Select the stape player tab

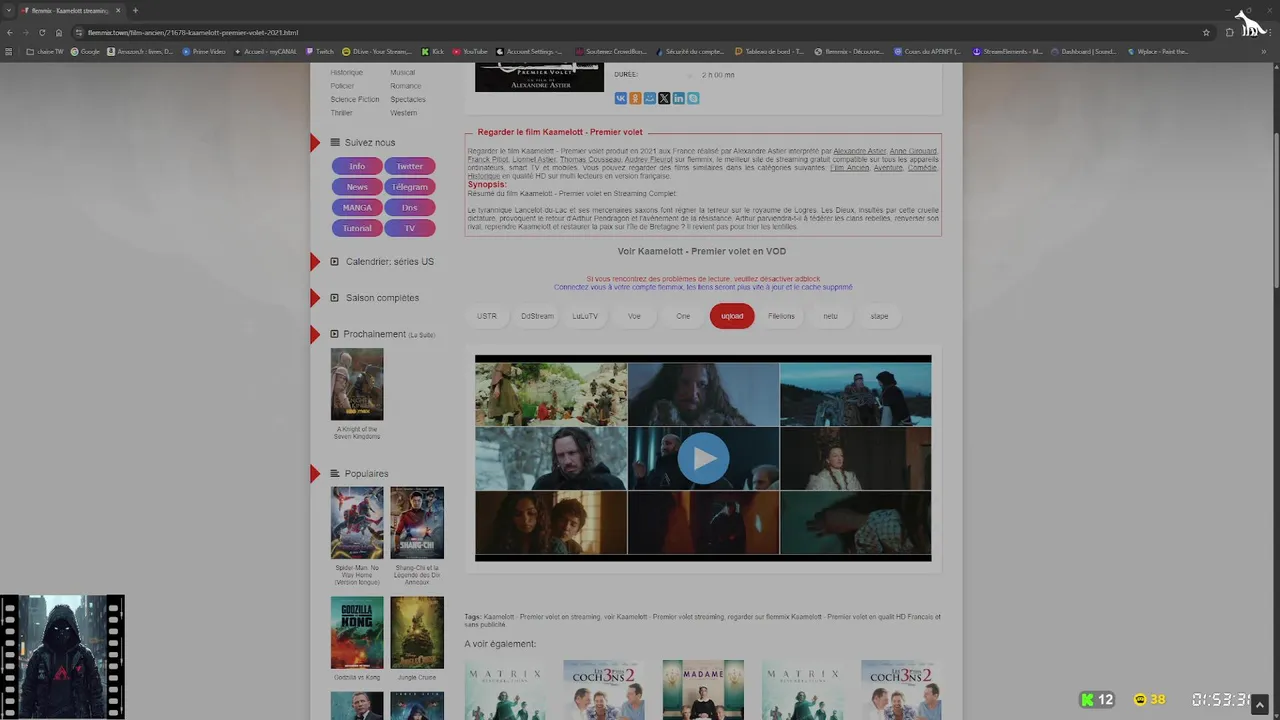click(x=879, y=316)
